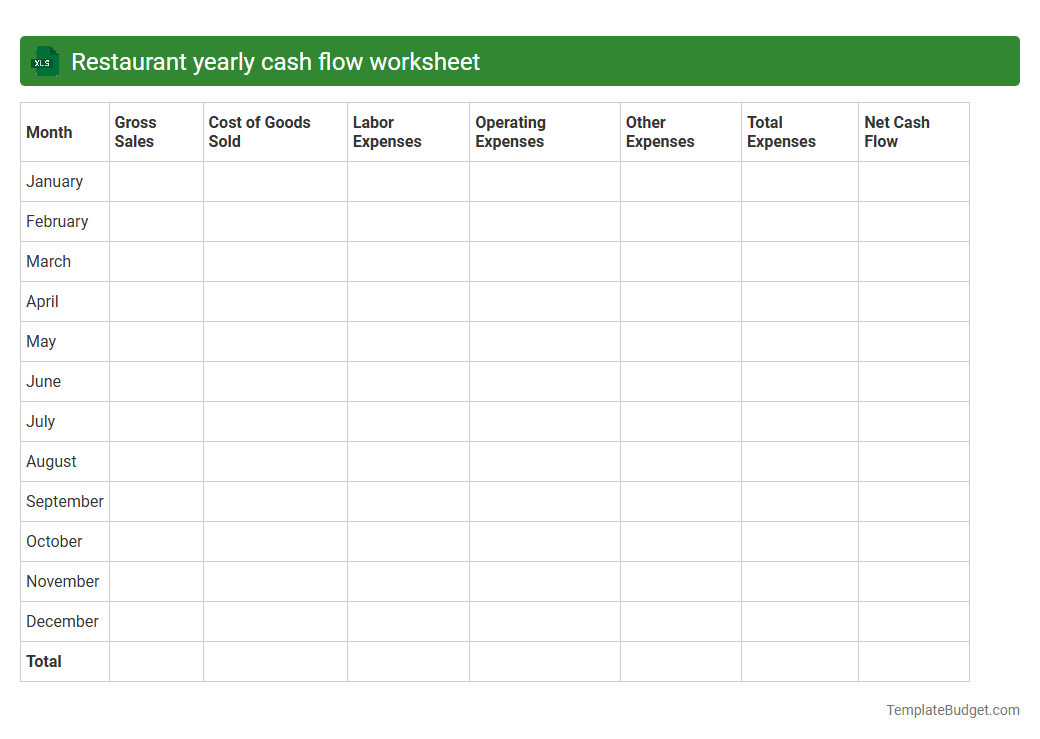Click the April row label
This screenshot has width=1040, height=739.
coord(42,301)
